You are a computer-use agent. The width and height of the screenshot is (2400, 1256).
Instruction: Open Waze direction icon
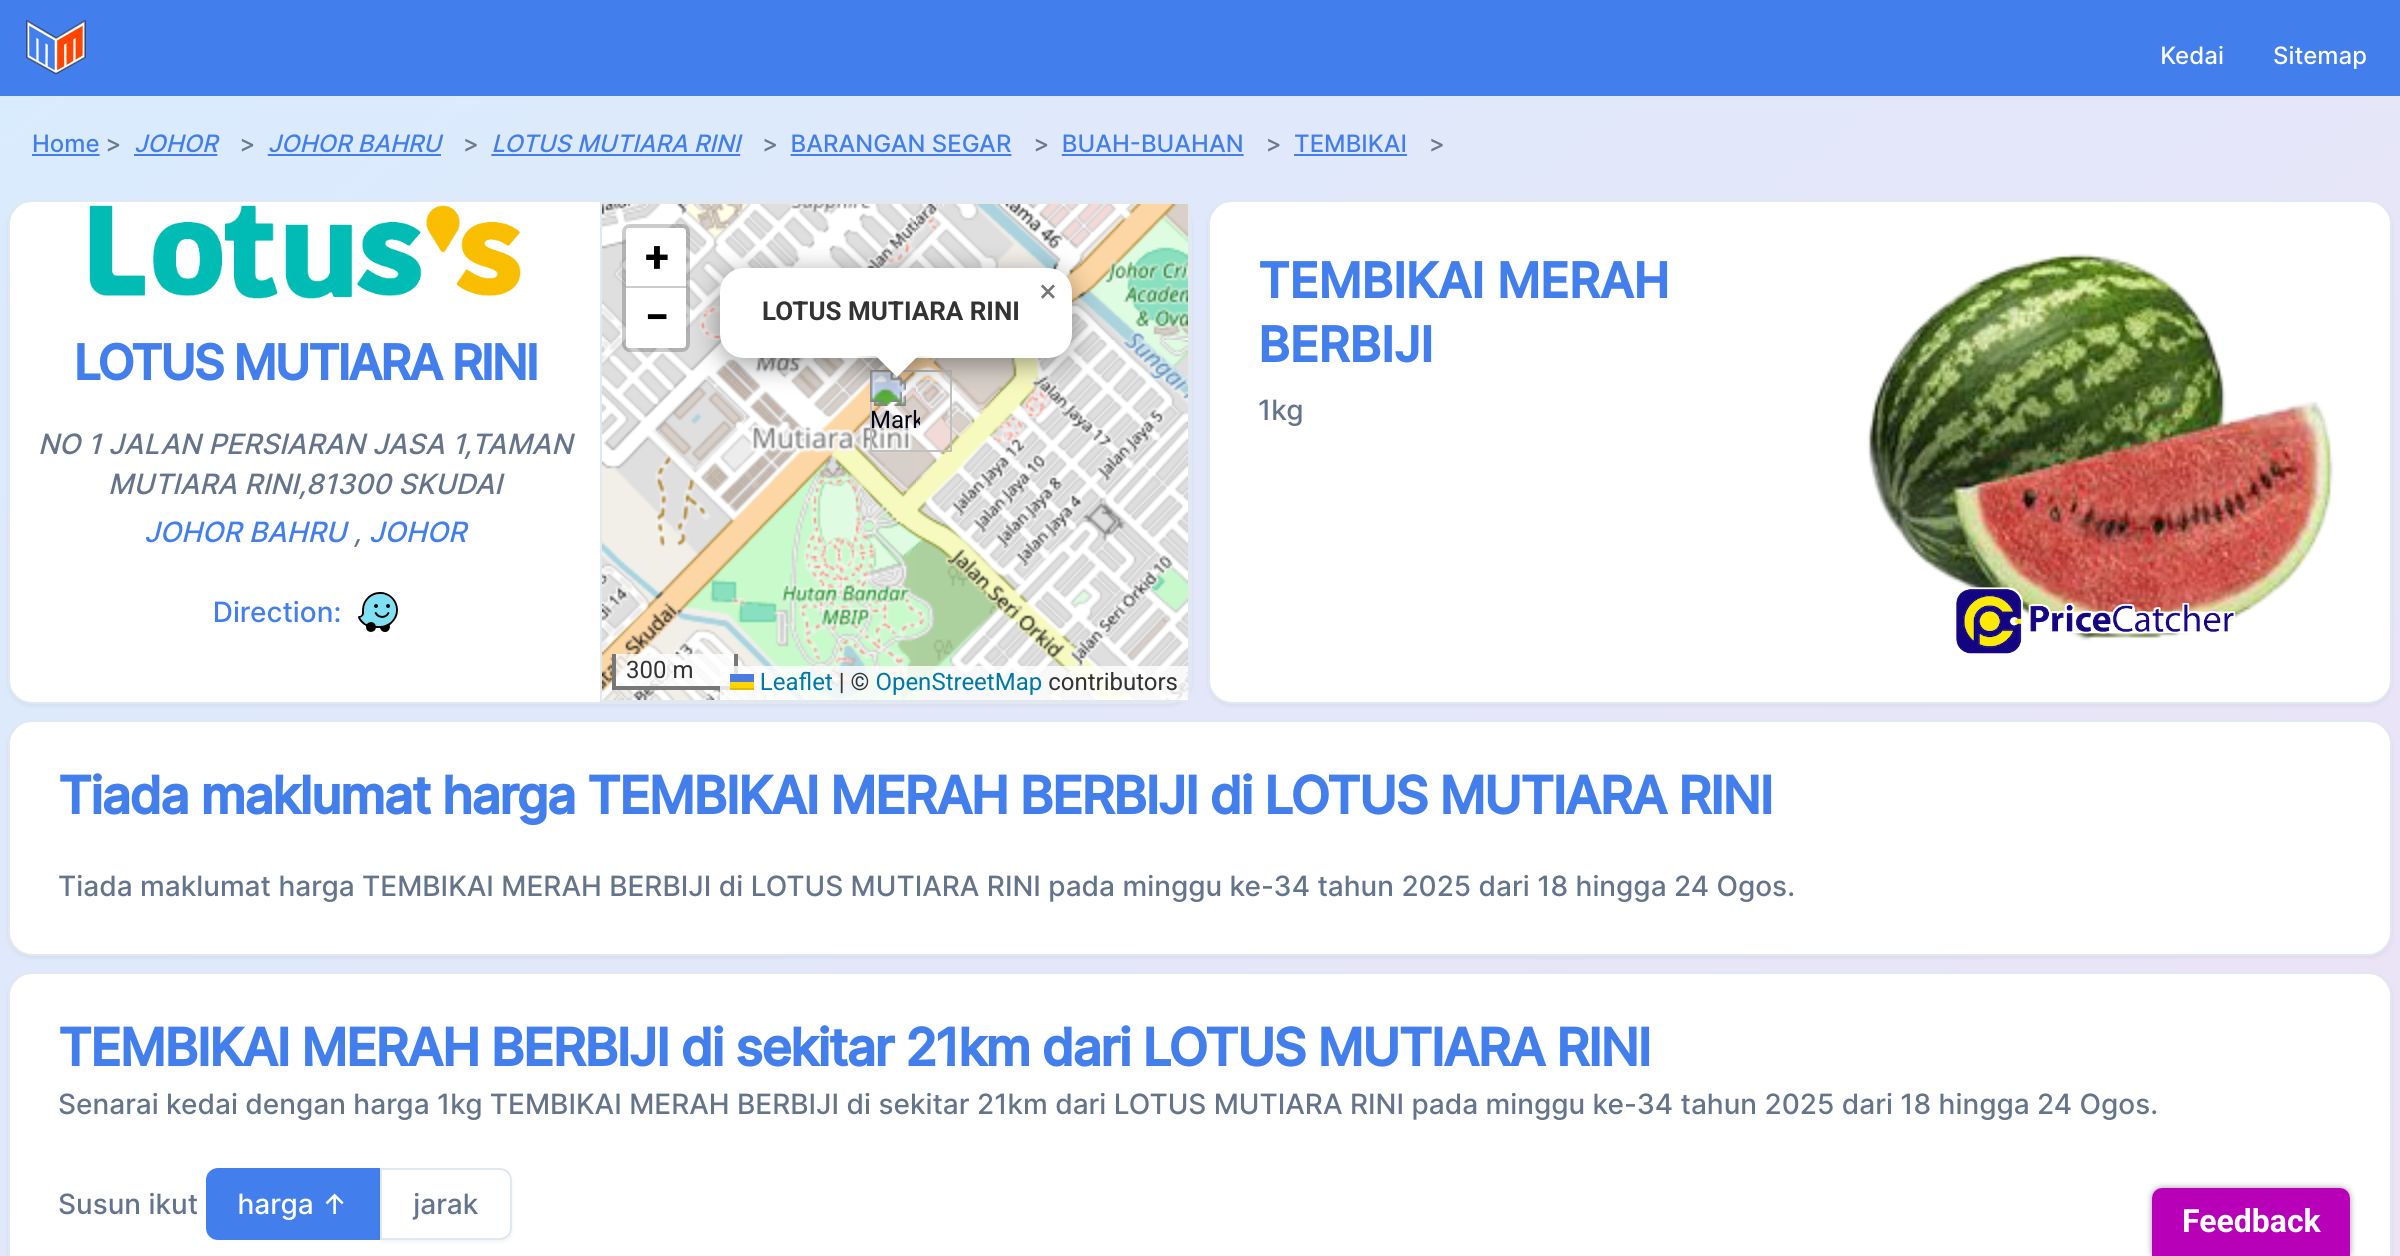pos(378,612)
